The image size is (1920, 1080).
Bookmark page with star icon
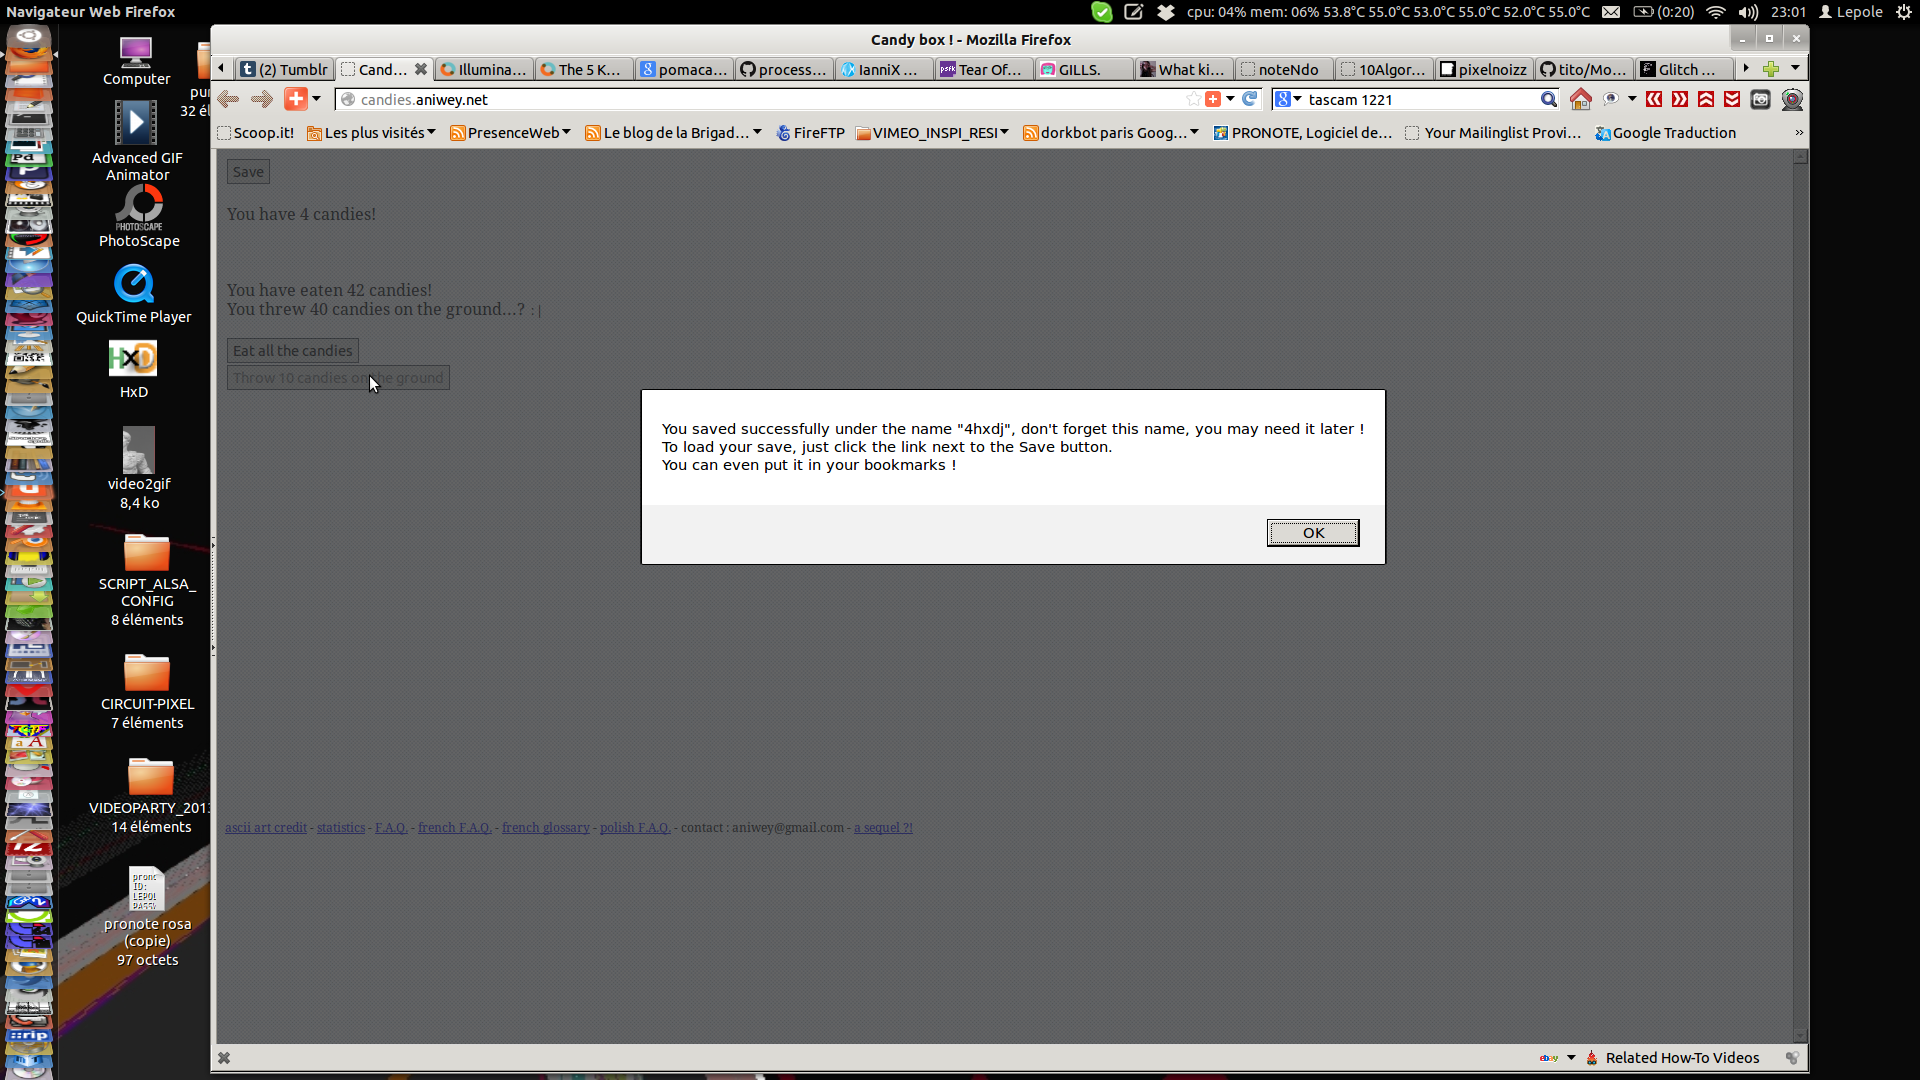1192,99
